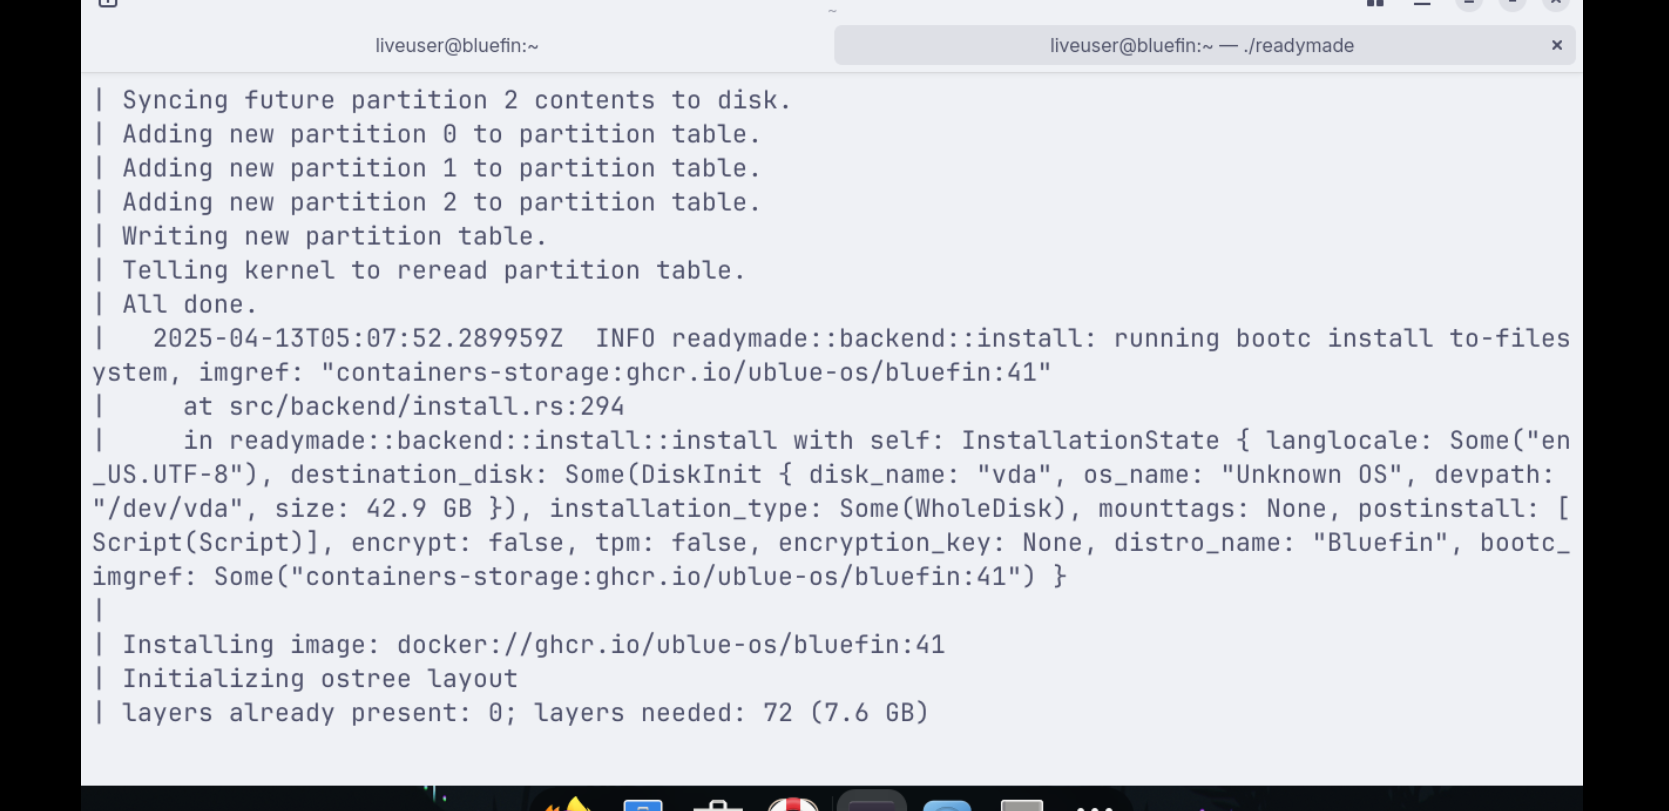
Task: Click the "Installing image" output line
Action: click(533, 645)
